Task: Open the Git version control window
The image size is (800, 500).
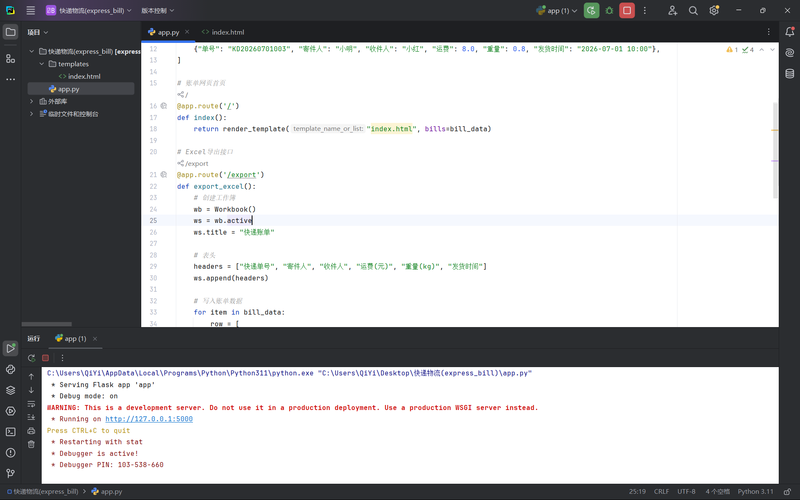Action: (x=10, y=473)
